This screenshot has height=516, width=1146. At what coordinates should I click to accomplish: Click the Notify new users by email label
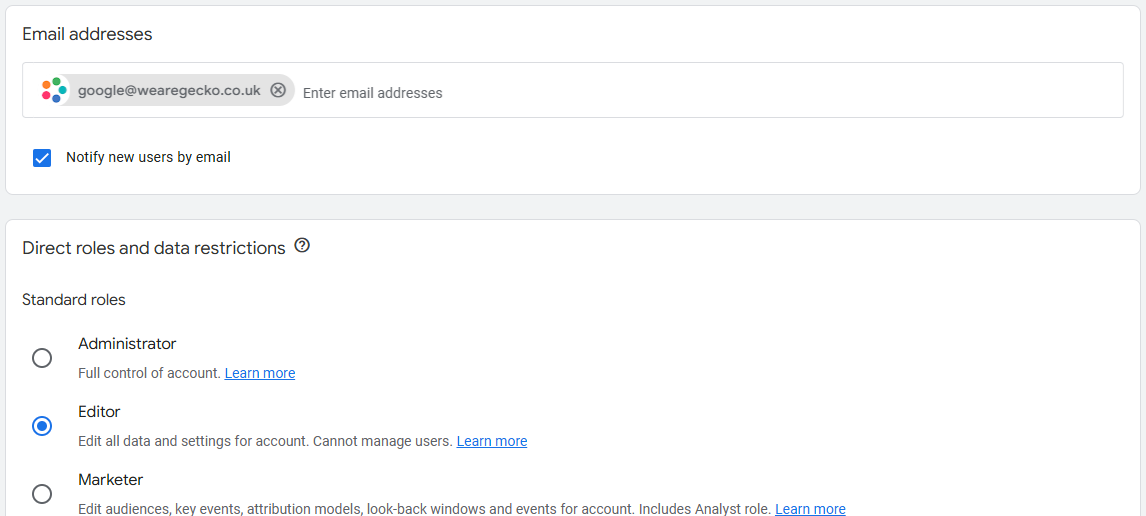(x=148, y=157)
